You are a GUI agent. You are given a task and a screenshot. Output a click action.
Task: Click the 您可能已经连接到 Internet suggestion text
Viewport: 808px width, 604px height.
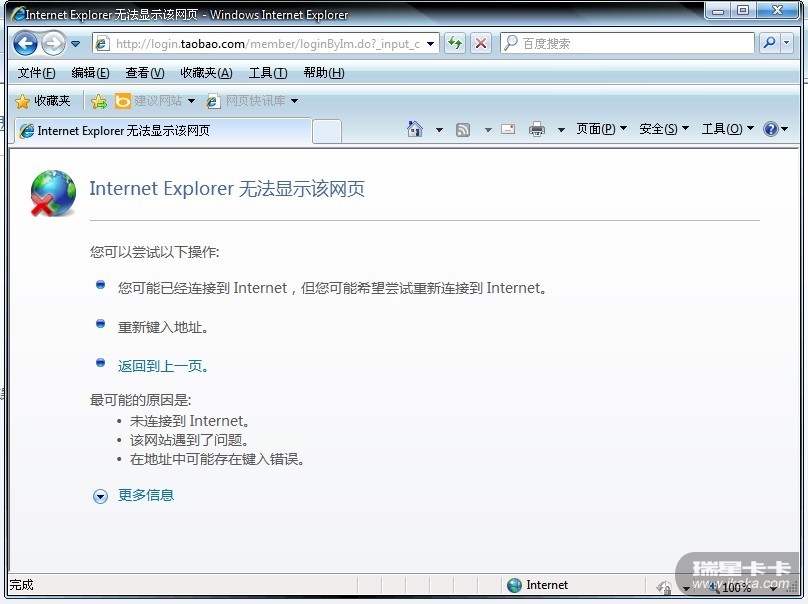331,288
